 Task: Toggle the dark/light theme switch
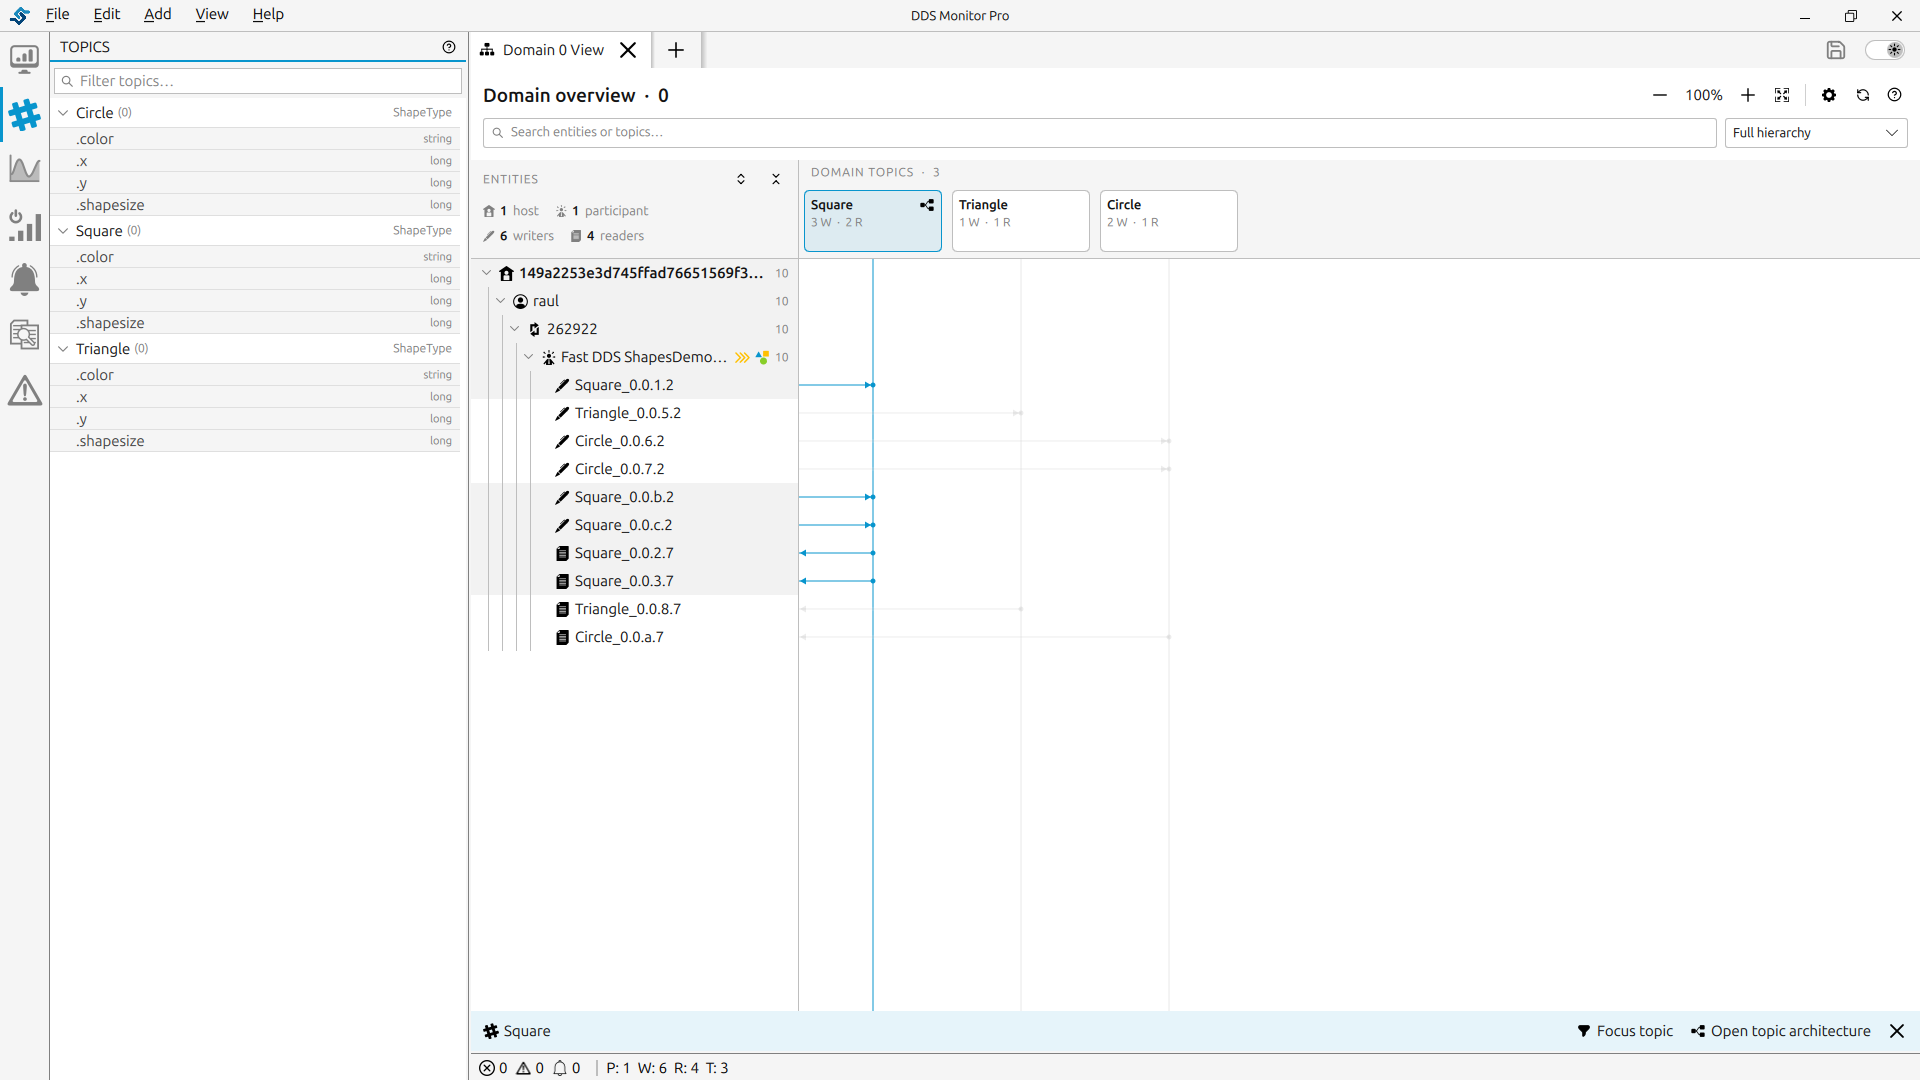tap(1885, 50)
